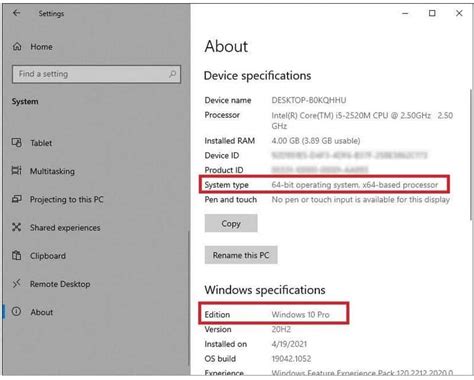
Task: Maximize the Settings window
Action: pos(432,13)
